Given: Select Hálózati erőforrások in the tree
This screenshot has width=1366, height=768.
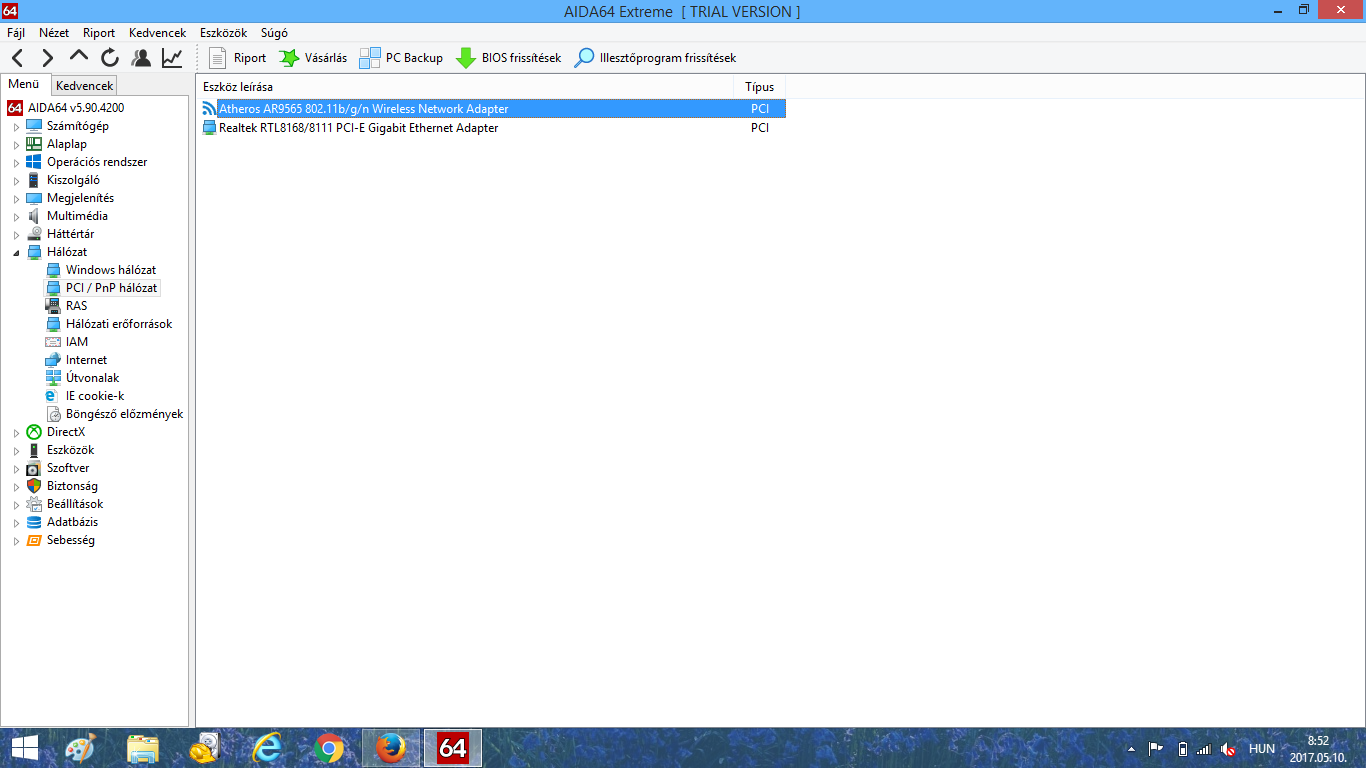Looking at the screenshot, I should [109, 324].
